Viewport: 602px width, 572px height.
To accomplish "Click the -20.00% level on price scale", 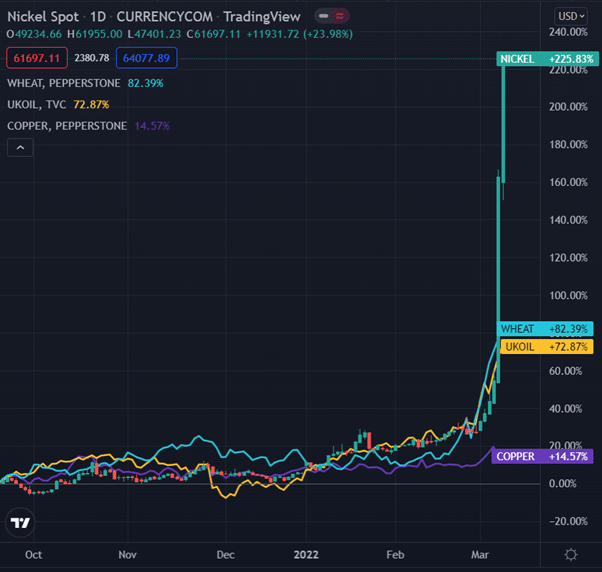I will click(568, 521).
